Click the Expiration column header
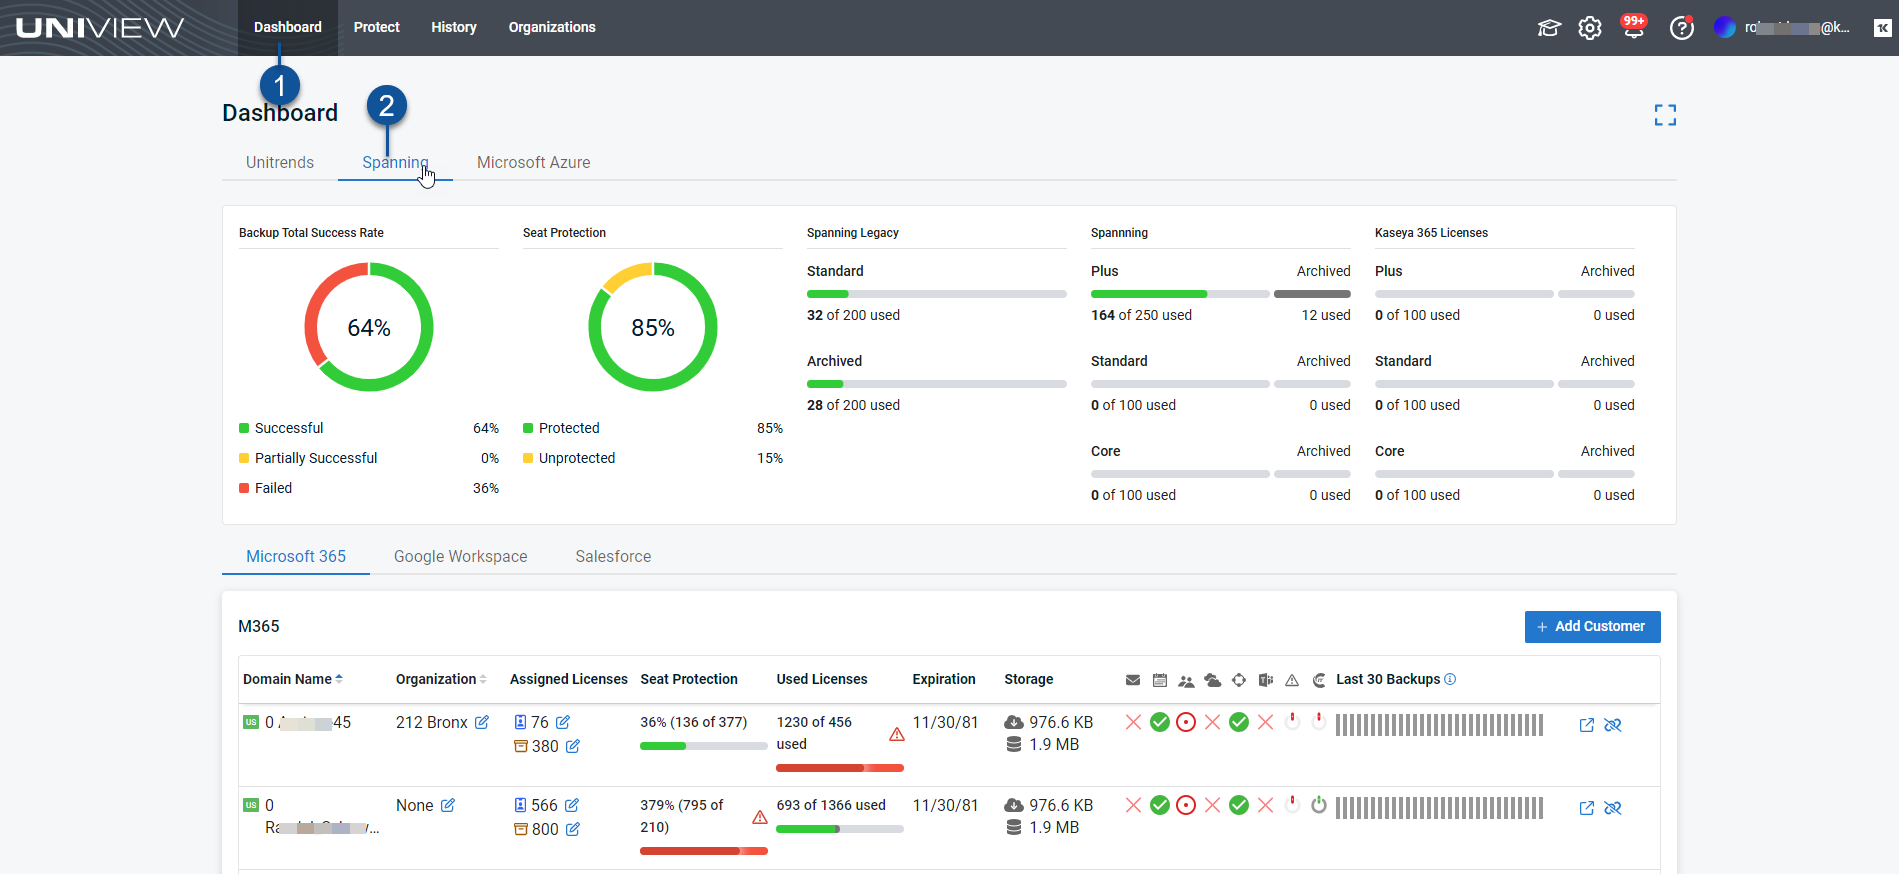The height and width of the screenshot is (874, 1899). [x=944, y=679]
